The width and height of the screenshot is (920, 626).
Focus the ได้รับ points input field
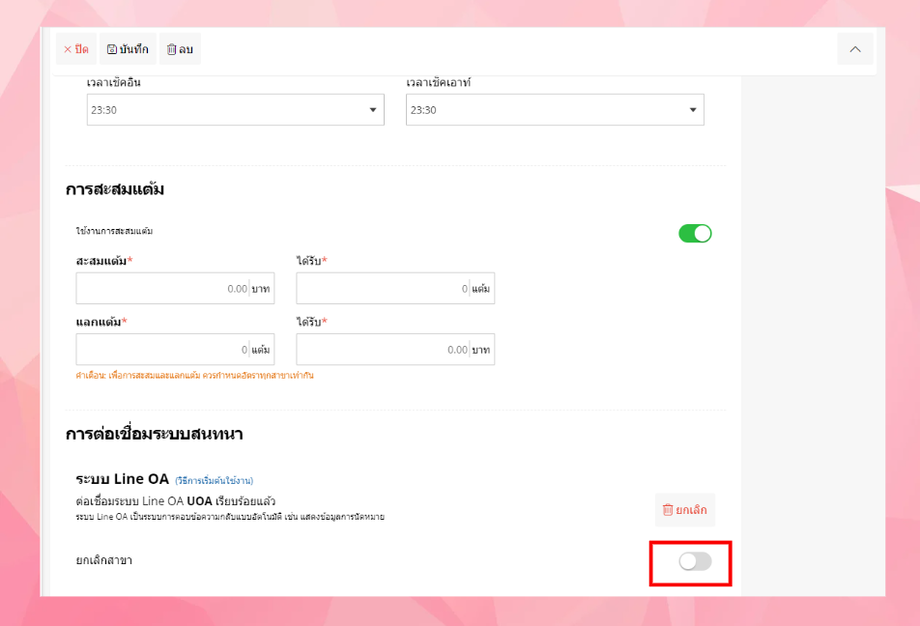pyautogui.click(x=395, y=288)
